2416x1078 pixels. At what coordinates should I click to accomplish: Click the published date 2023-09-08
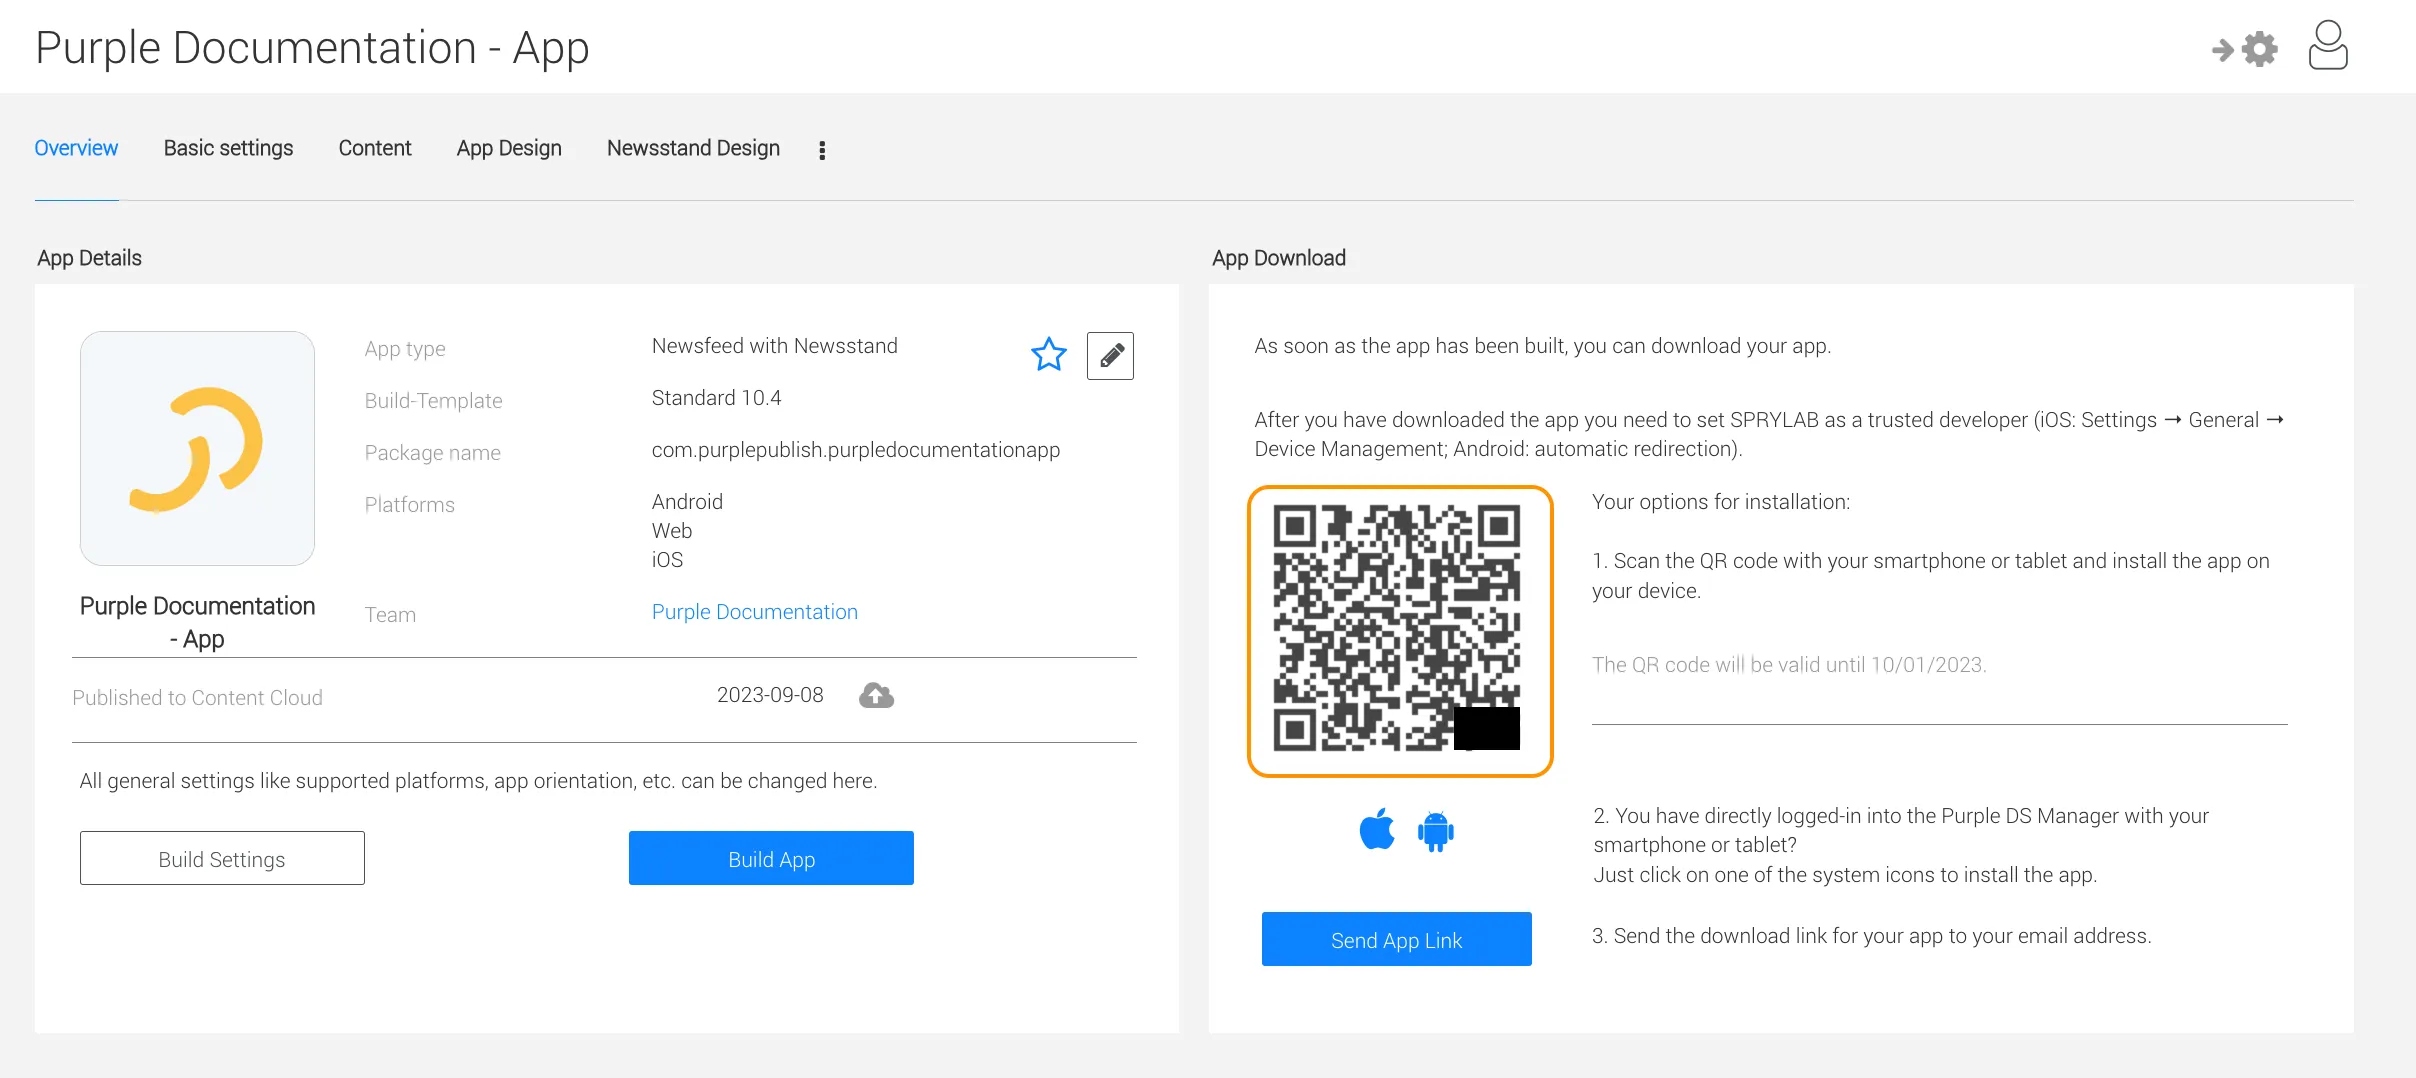770,695
